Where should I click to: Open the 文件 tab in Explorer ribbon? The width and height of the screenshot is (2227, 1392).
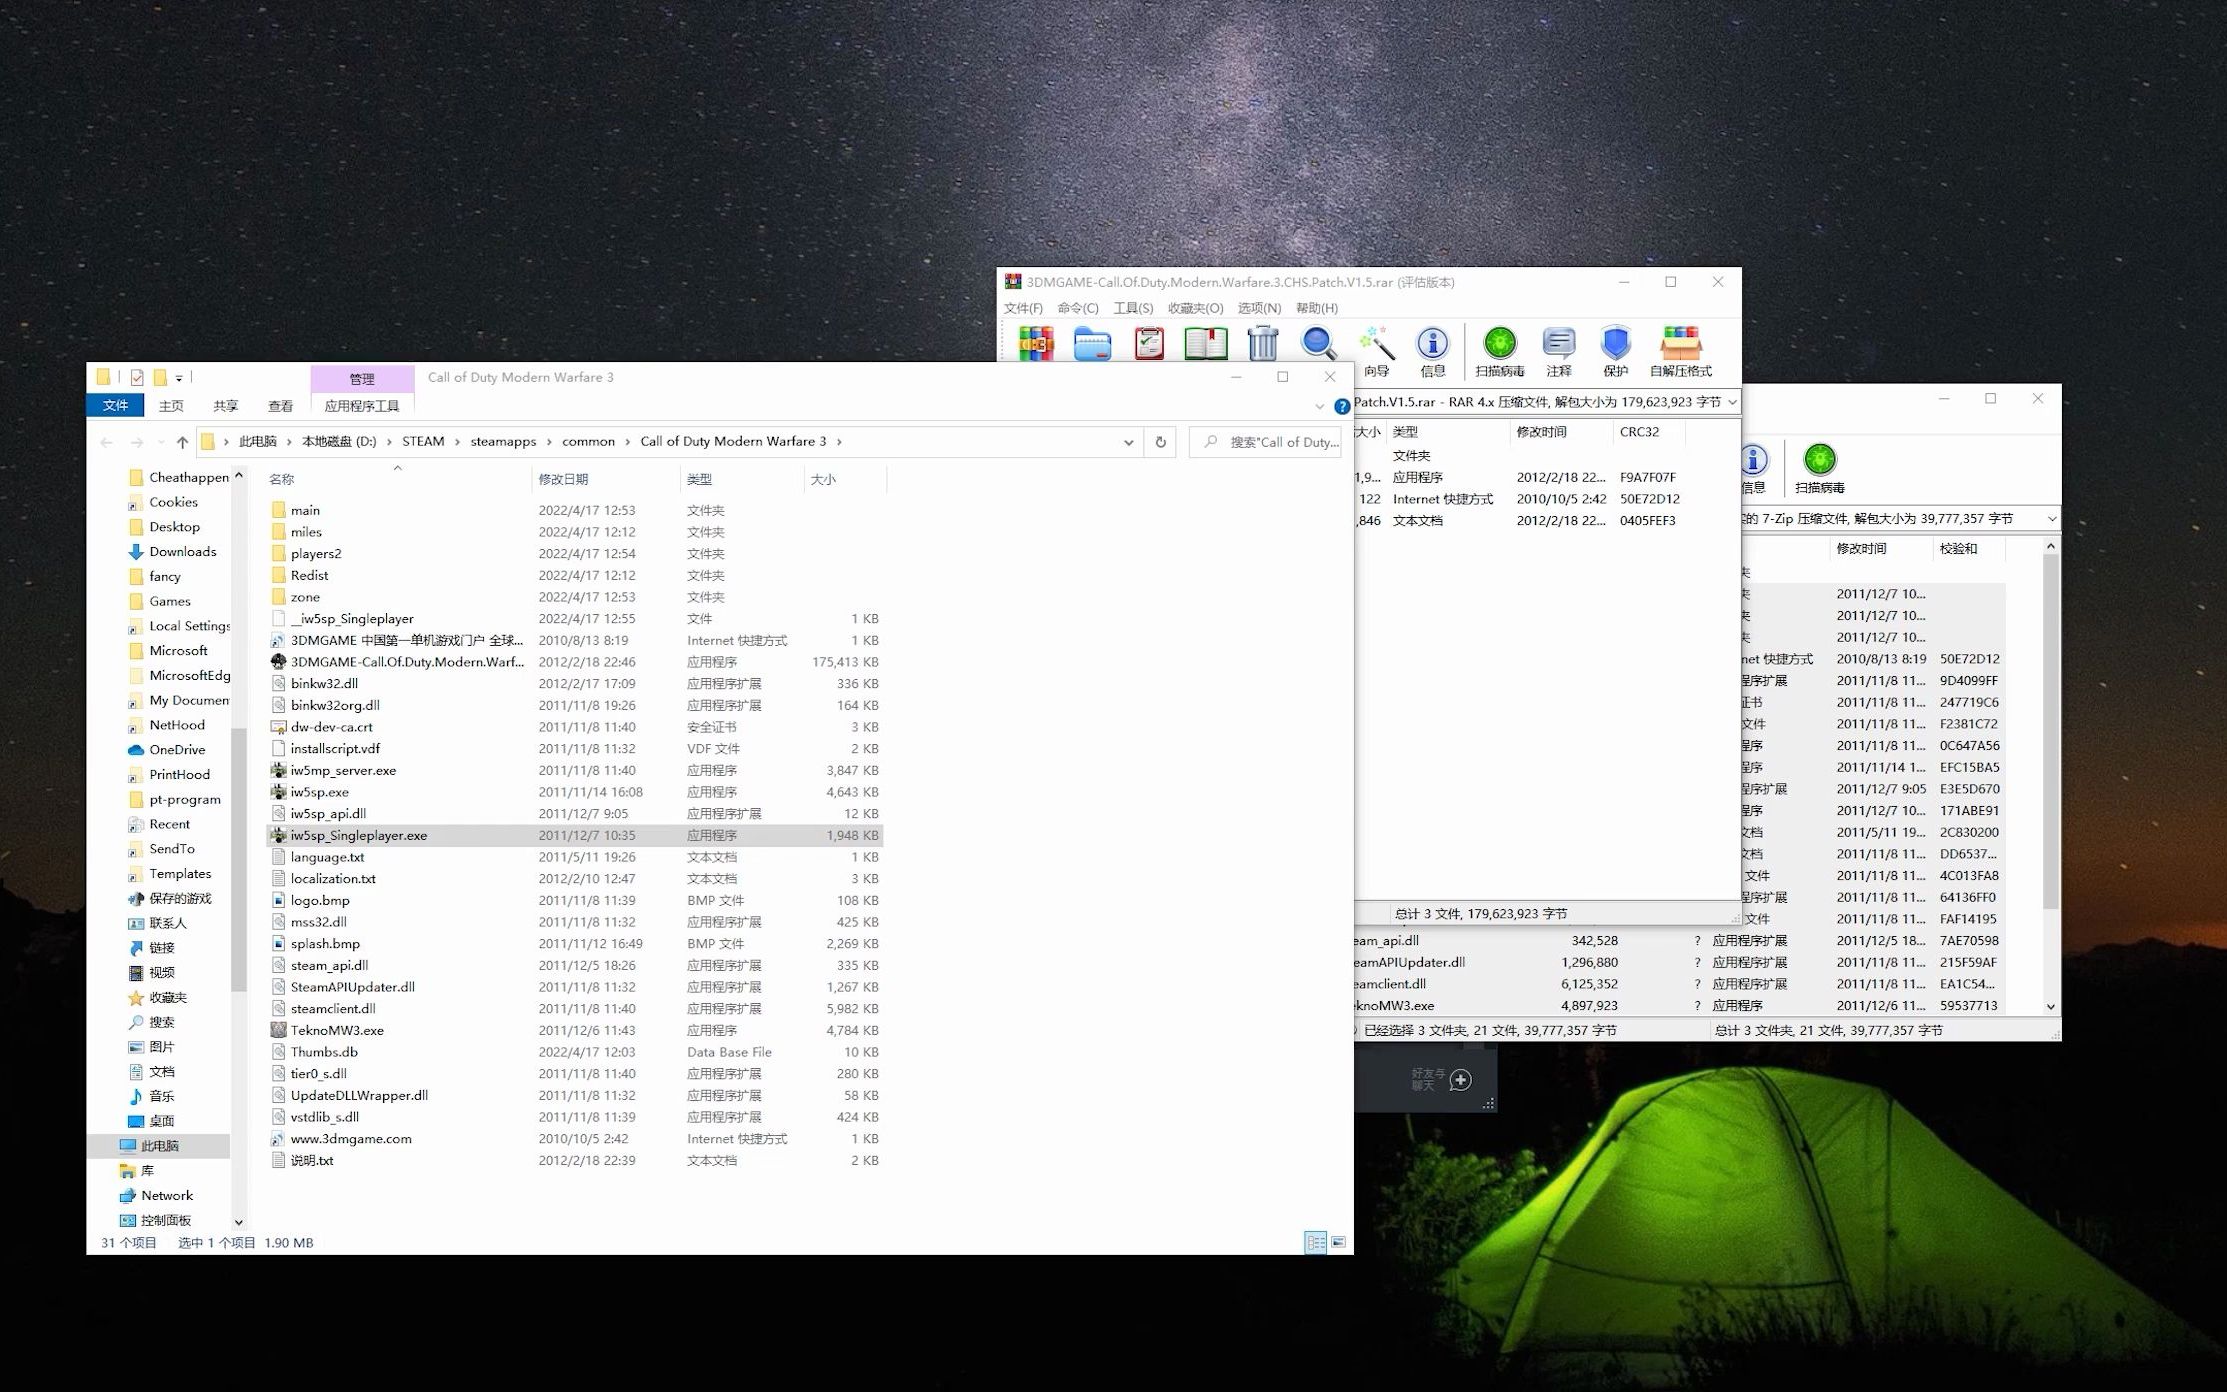pyautogui.click(x=115, y=405)
